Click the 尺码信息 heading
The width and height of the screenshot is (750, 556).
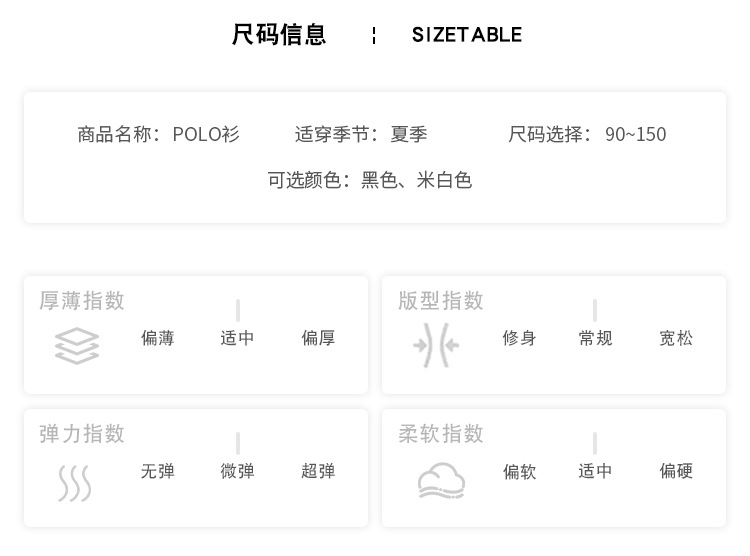279,35
